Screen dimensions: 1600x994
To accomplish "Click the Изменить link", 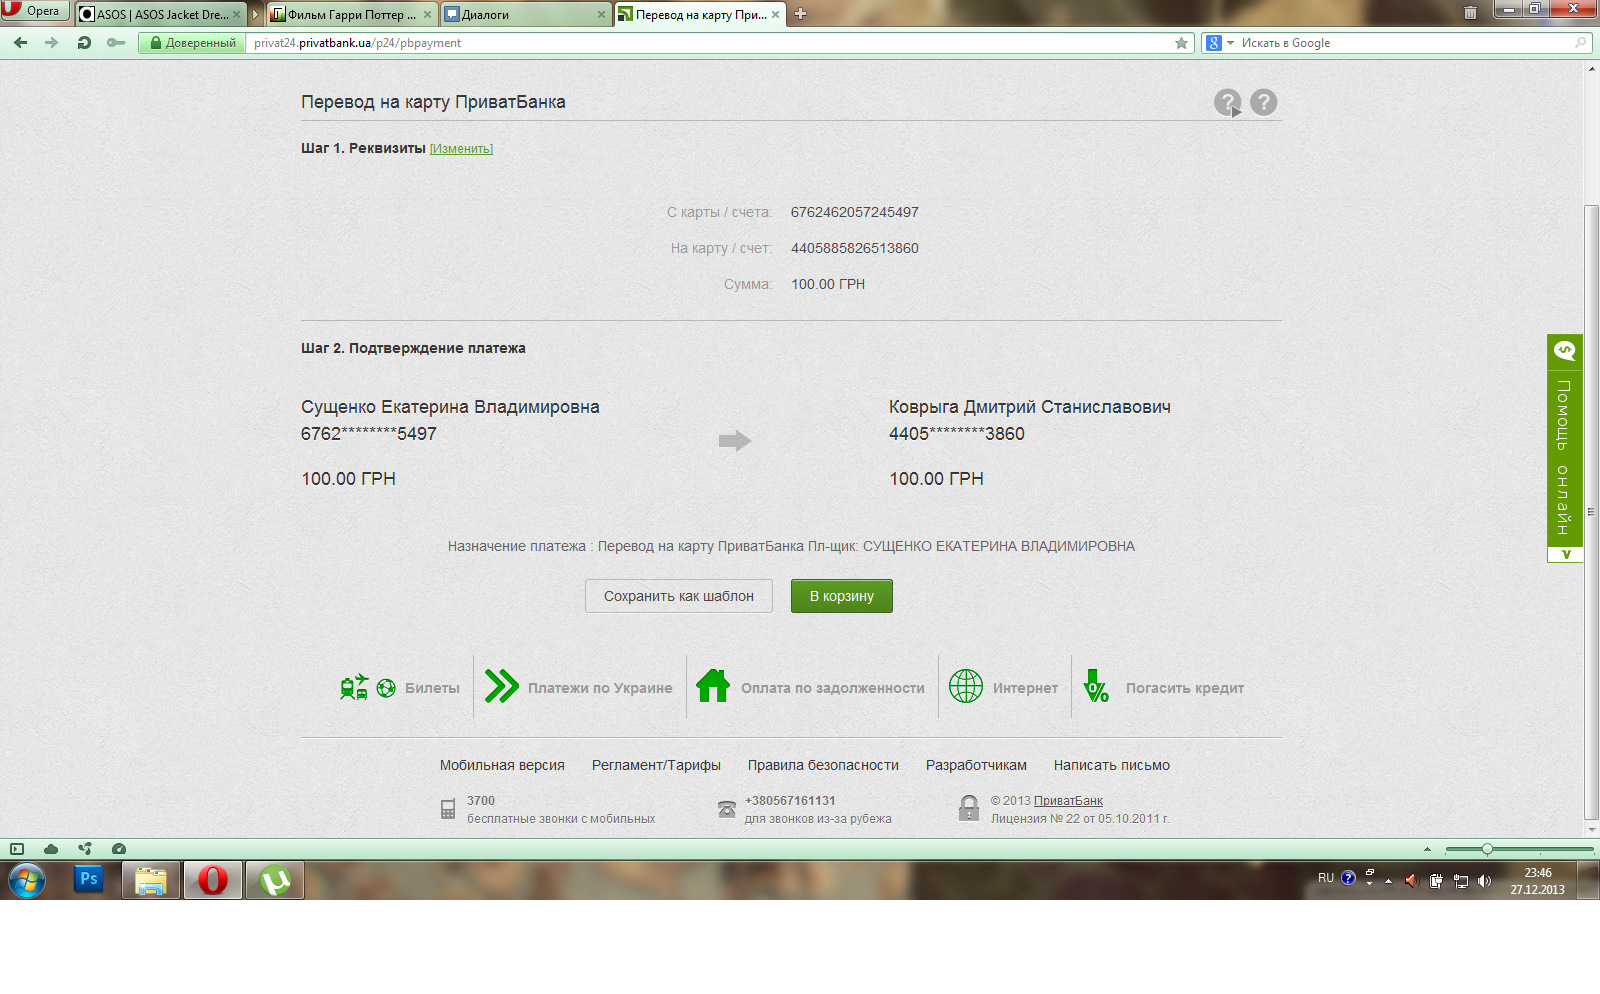I will [x=461, y=149].
